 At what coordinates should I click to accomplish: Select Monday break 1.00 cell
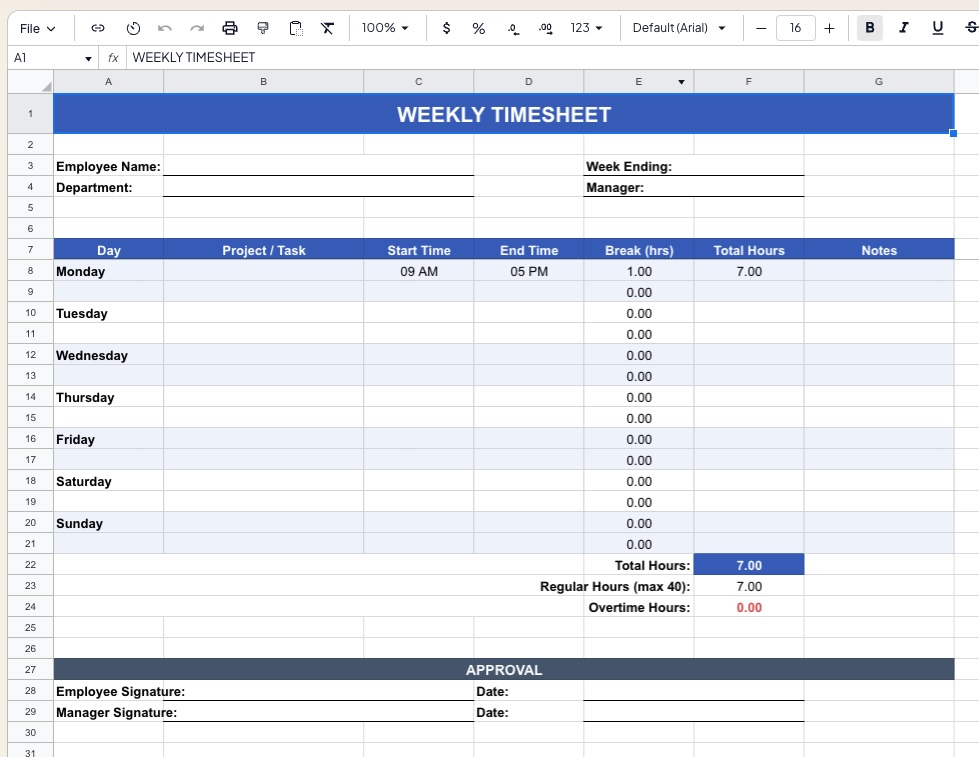(x=639, y=271)
